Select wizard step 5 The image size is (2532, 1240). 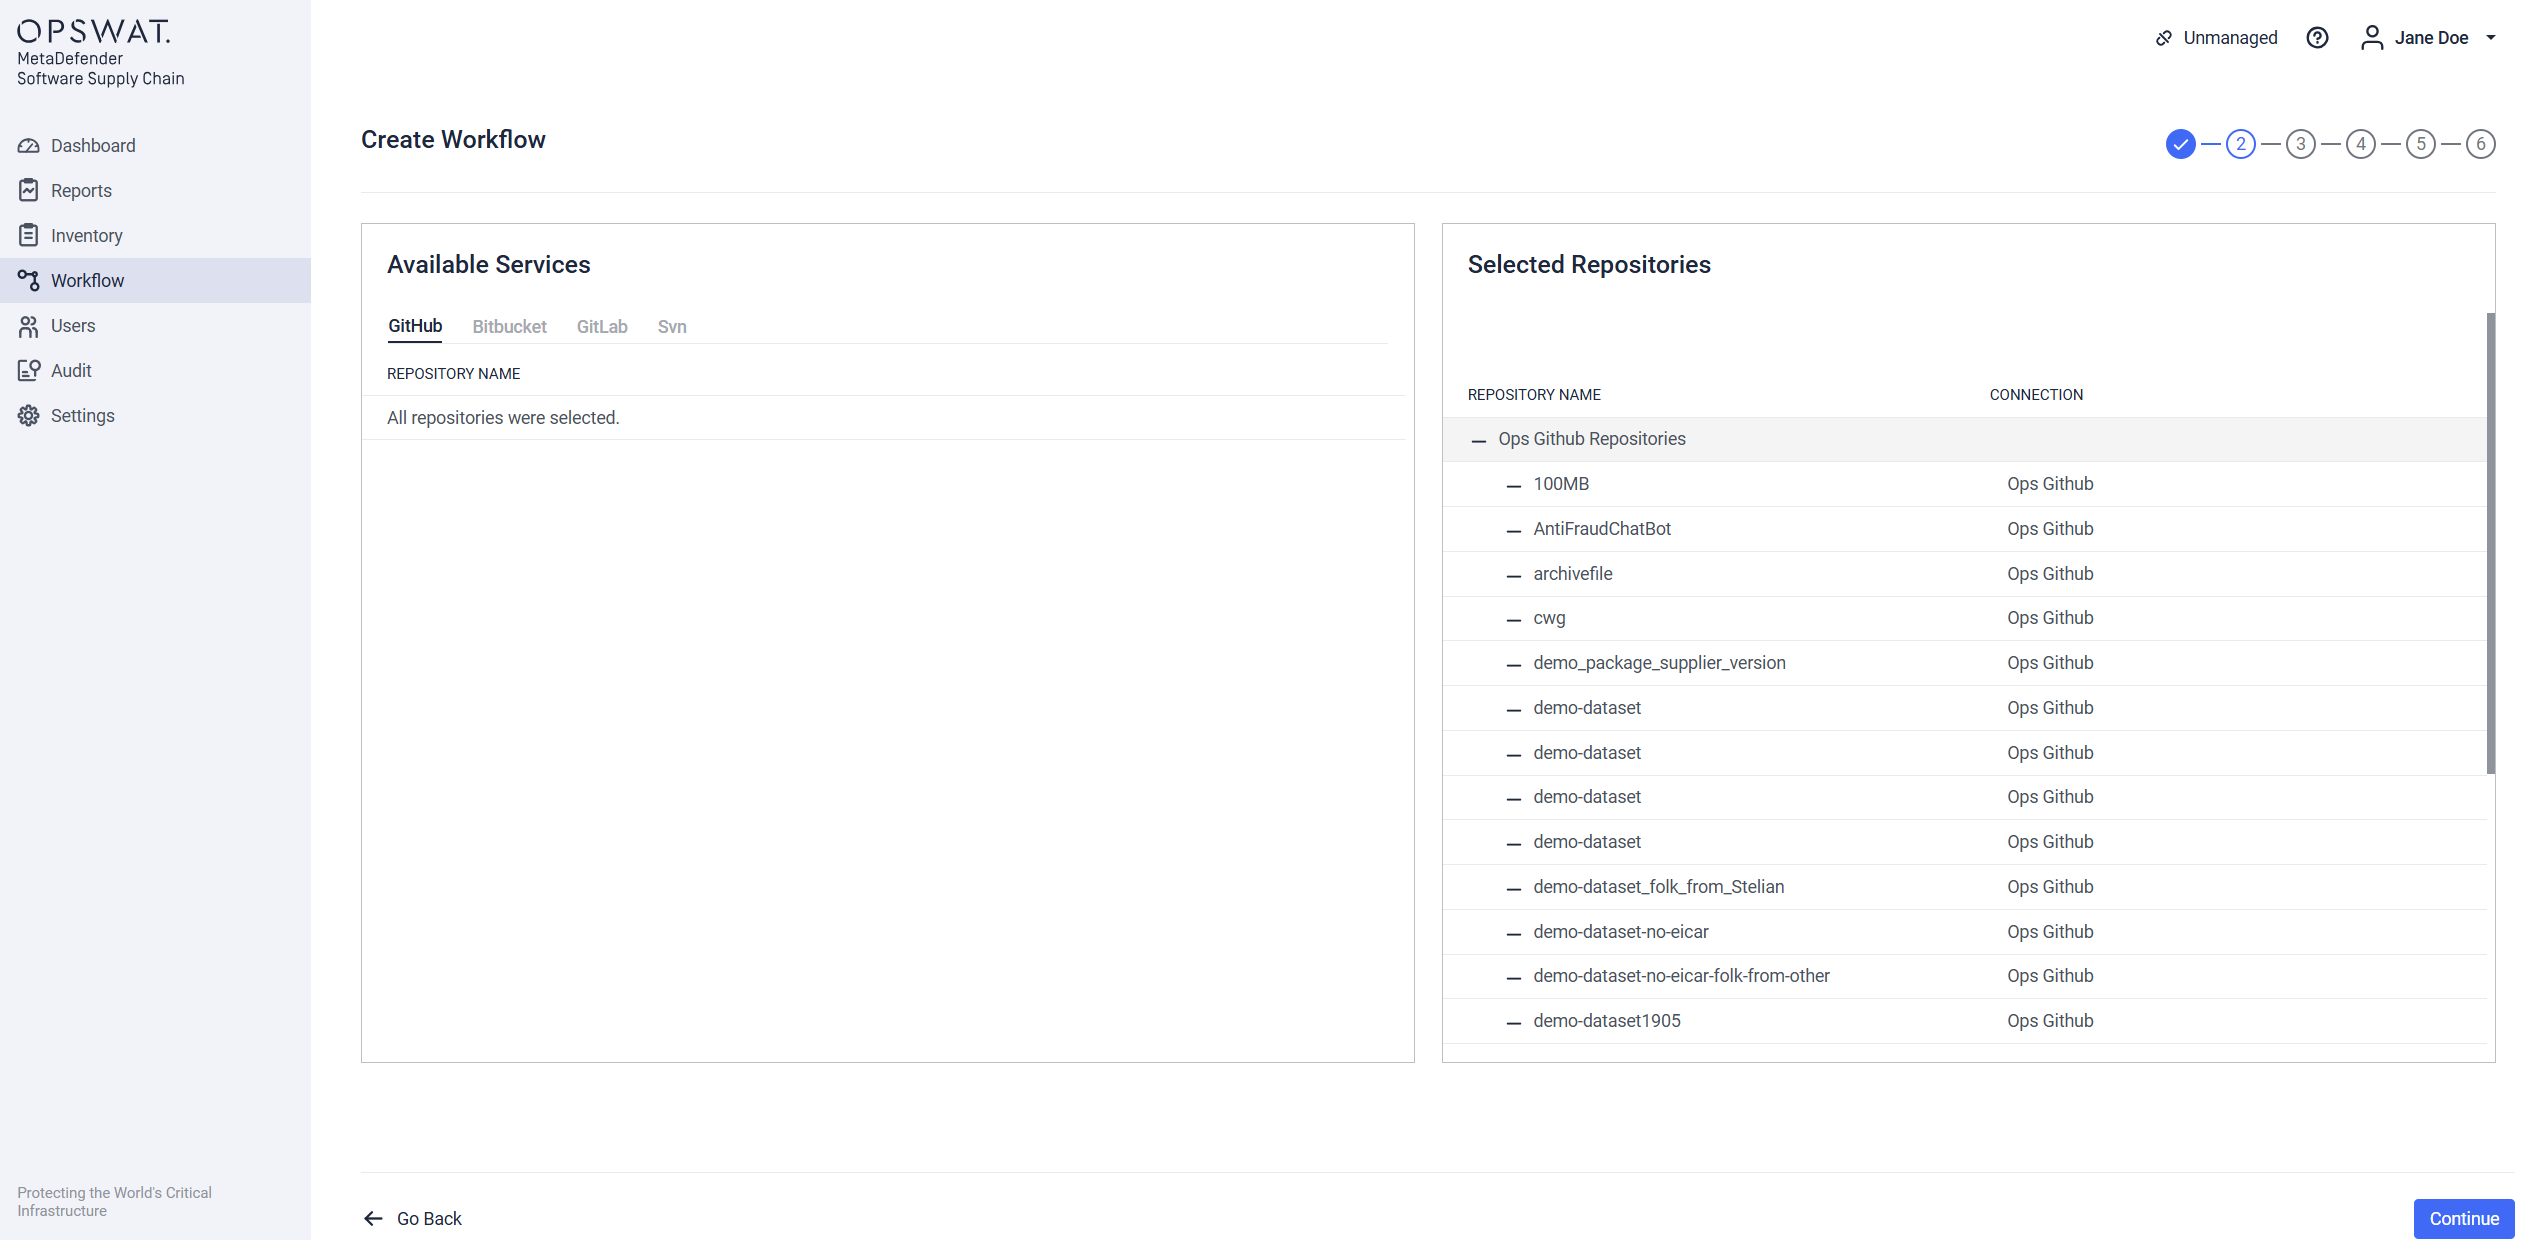tap(2421, 144)
